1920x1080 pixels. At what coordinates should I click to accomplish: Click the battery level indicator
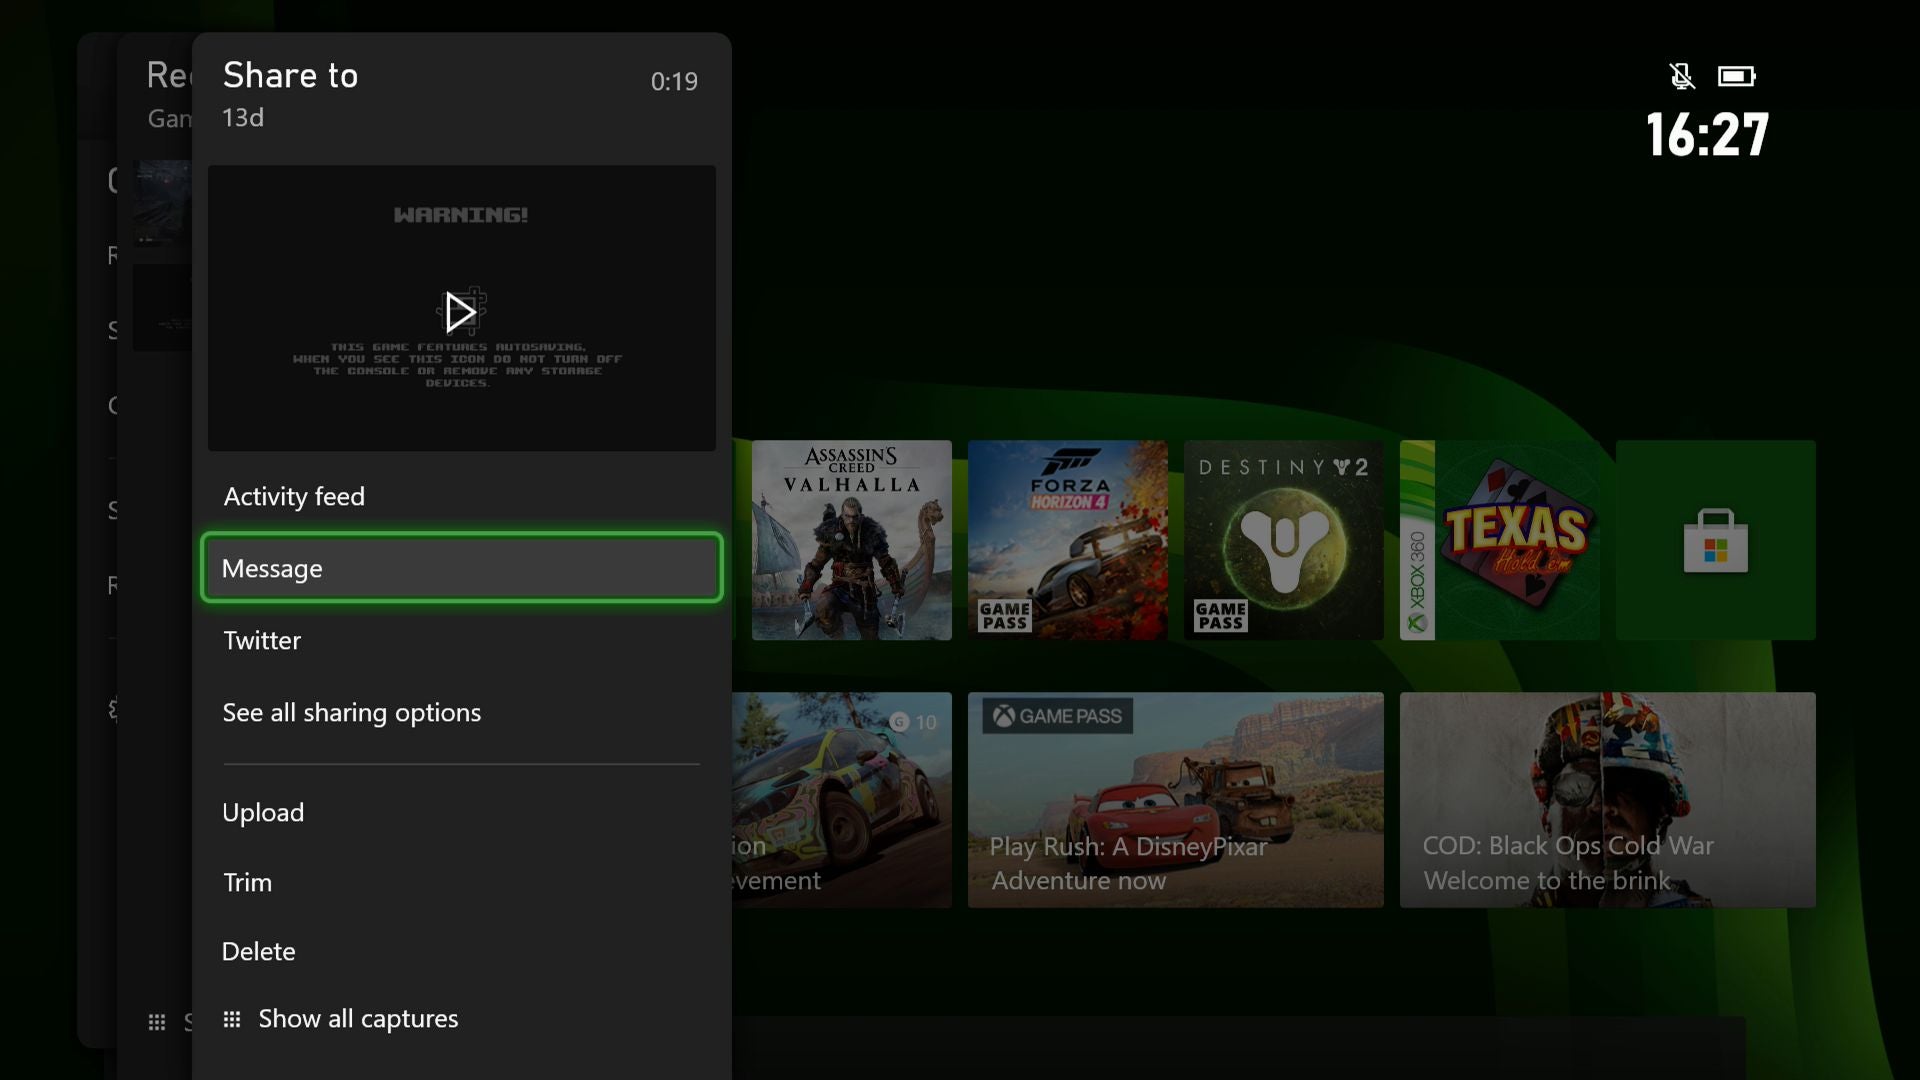pyautogui.click(x=1737, y=75)
